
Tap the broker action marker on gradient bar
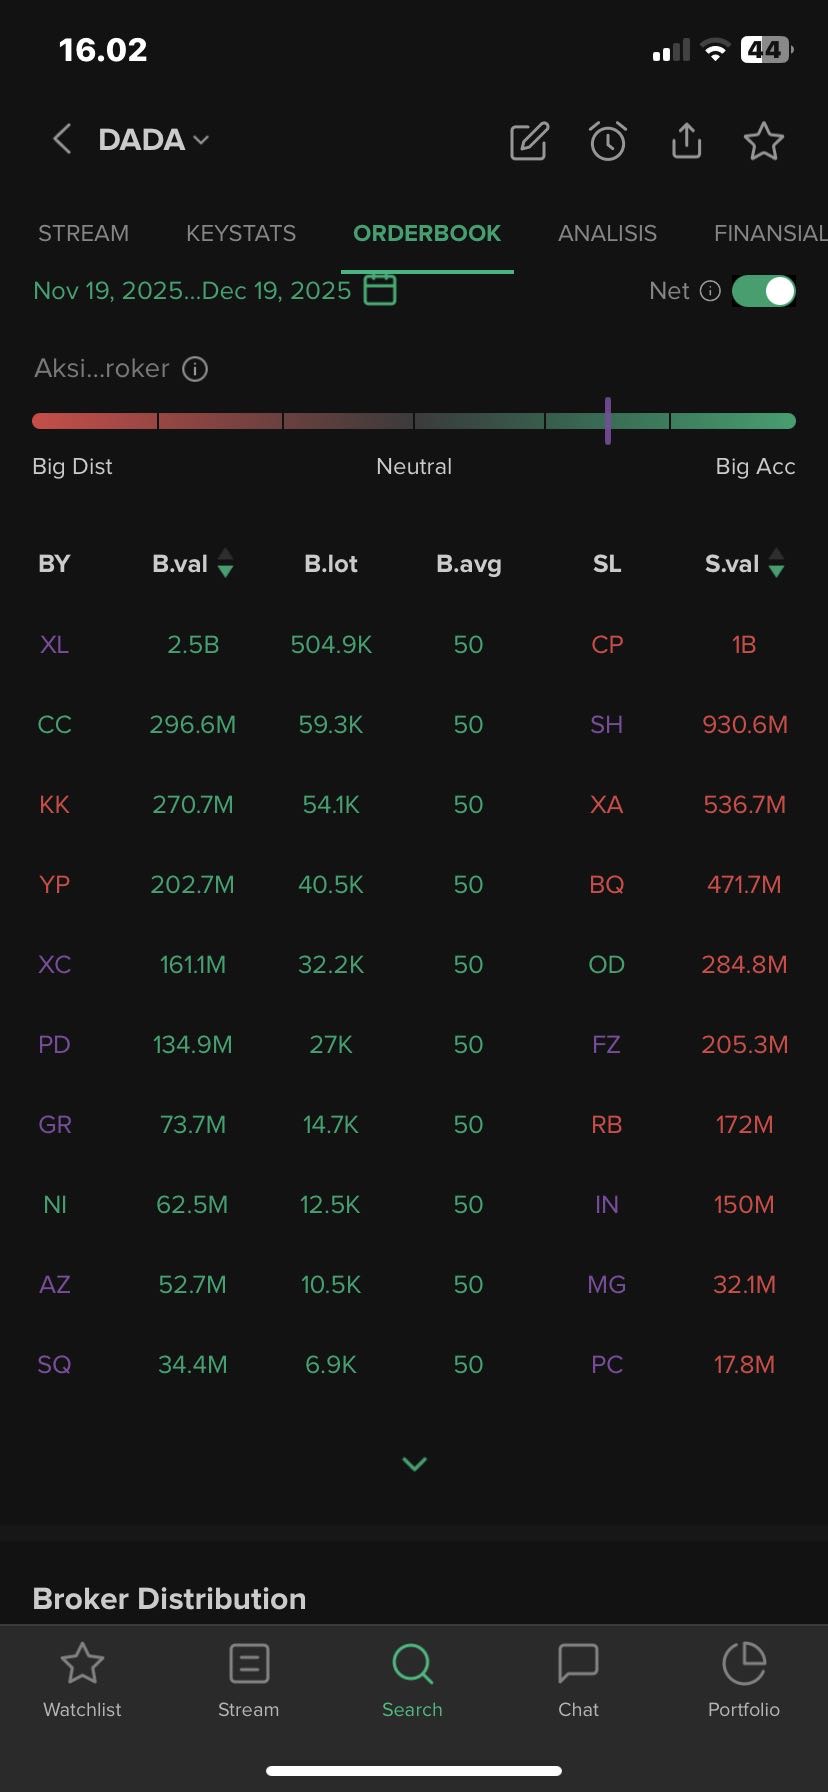click(x=608, y=421)
